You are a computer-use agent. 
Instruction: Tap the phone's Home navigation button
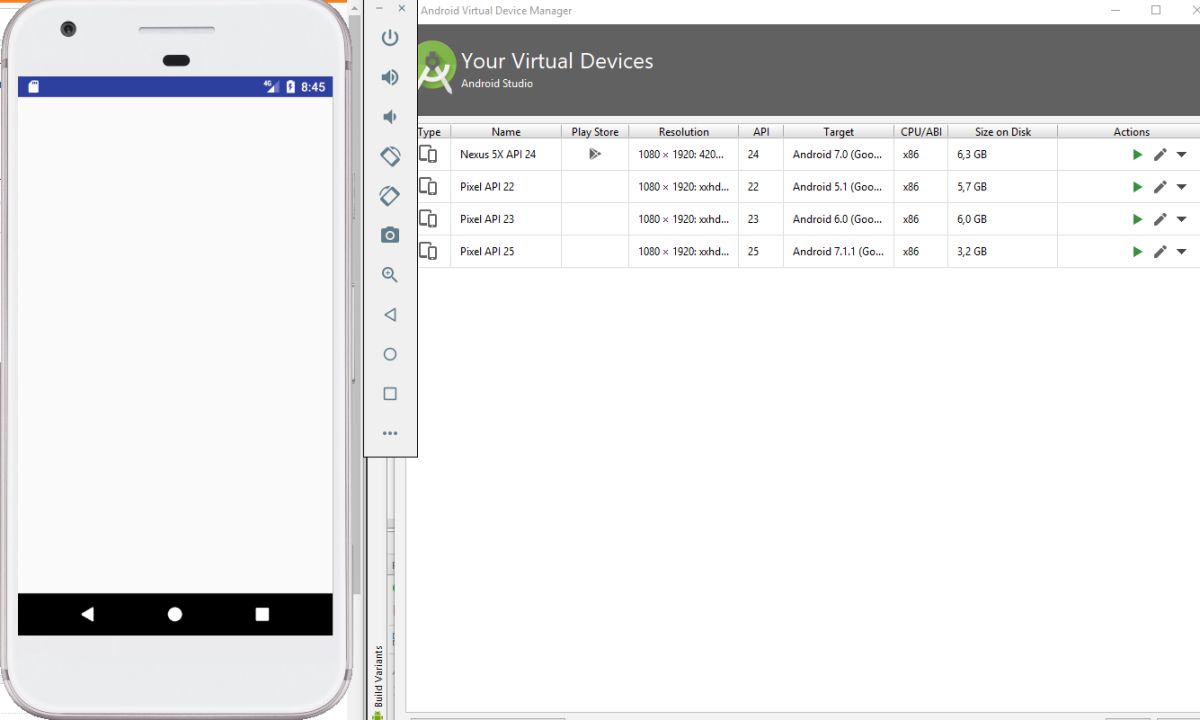coord(175,614)
